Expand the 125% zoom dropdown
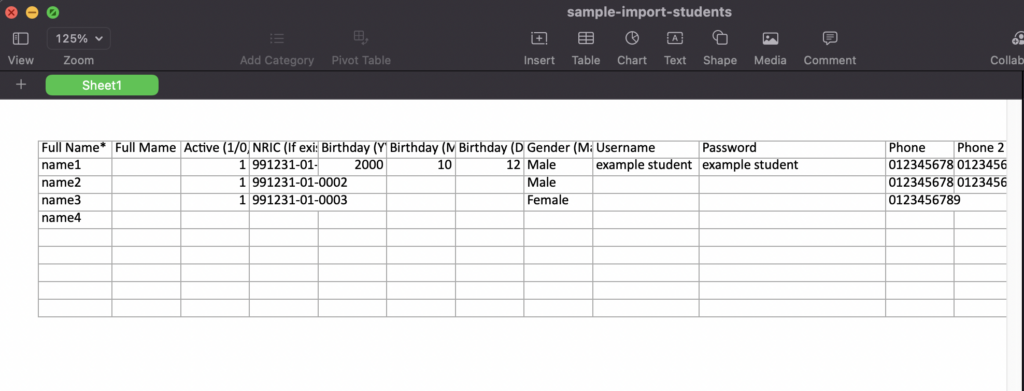 (78, 39)
